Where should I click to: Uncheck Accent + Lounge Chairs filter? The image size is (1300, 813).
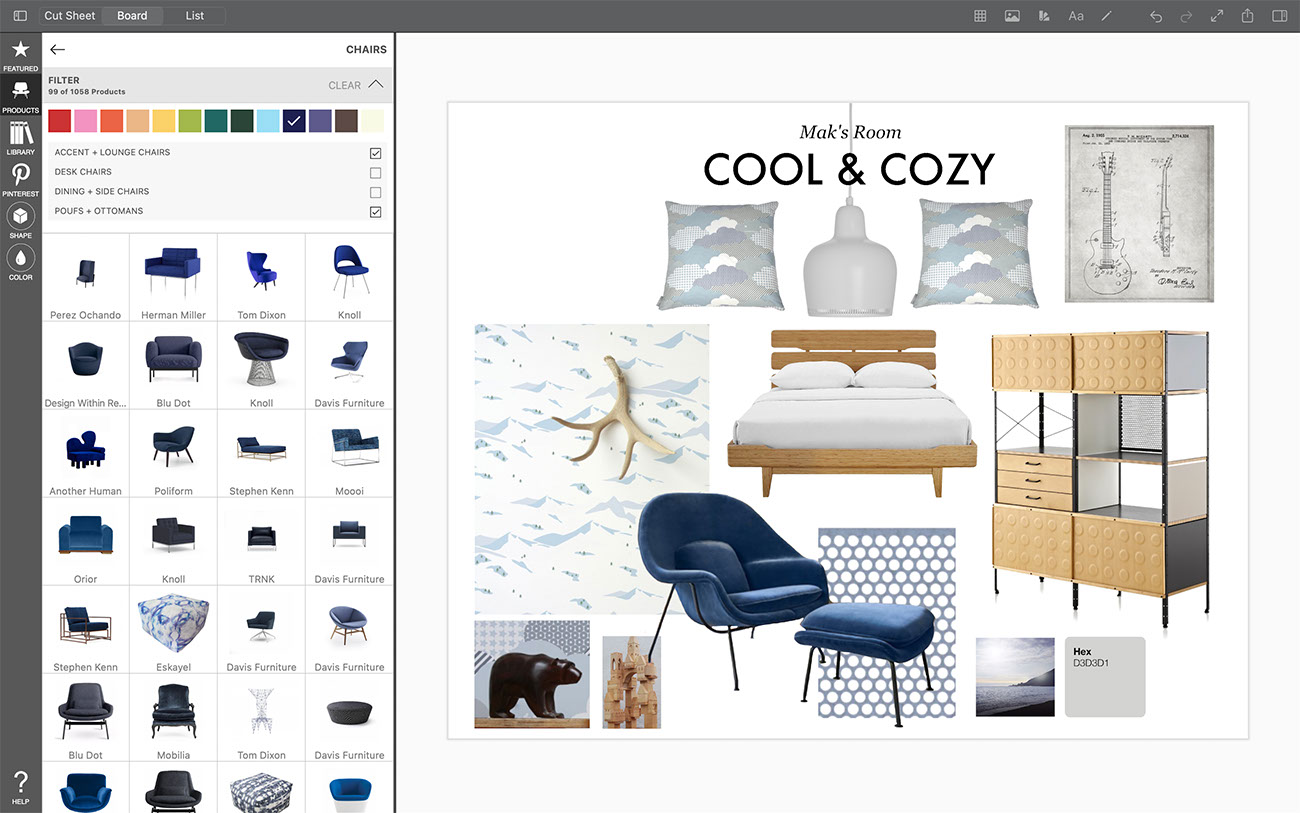click(375, 153)
